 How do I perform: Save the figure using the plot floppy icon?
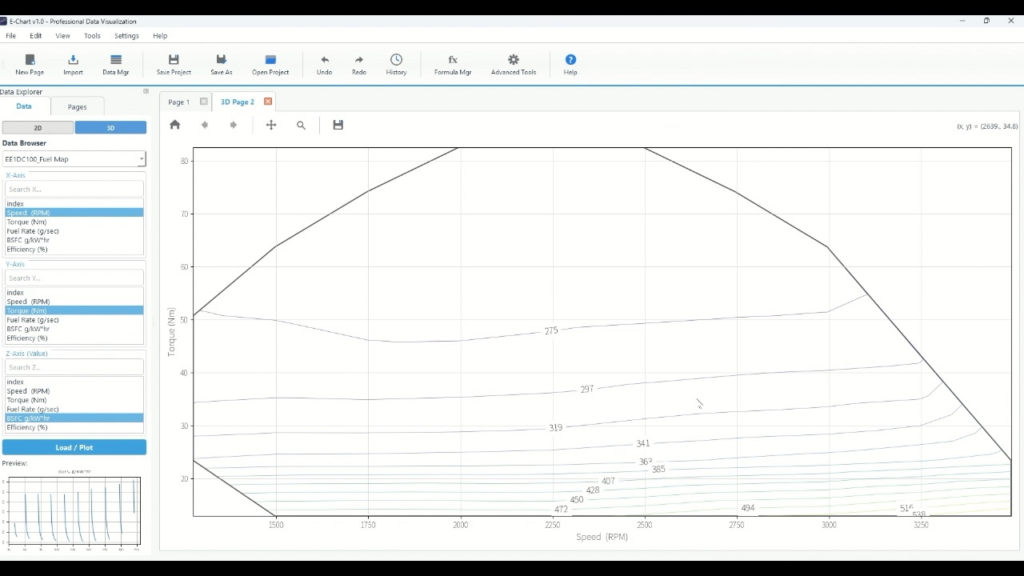[x=338, y=125]
